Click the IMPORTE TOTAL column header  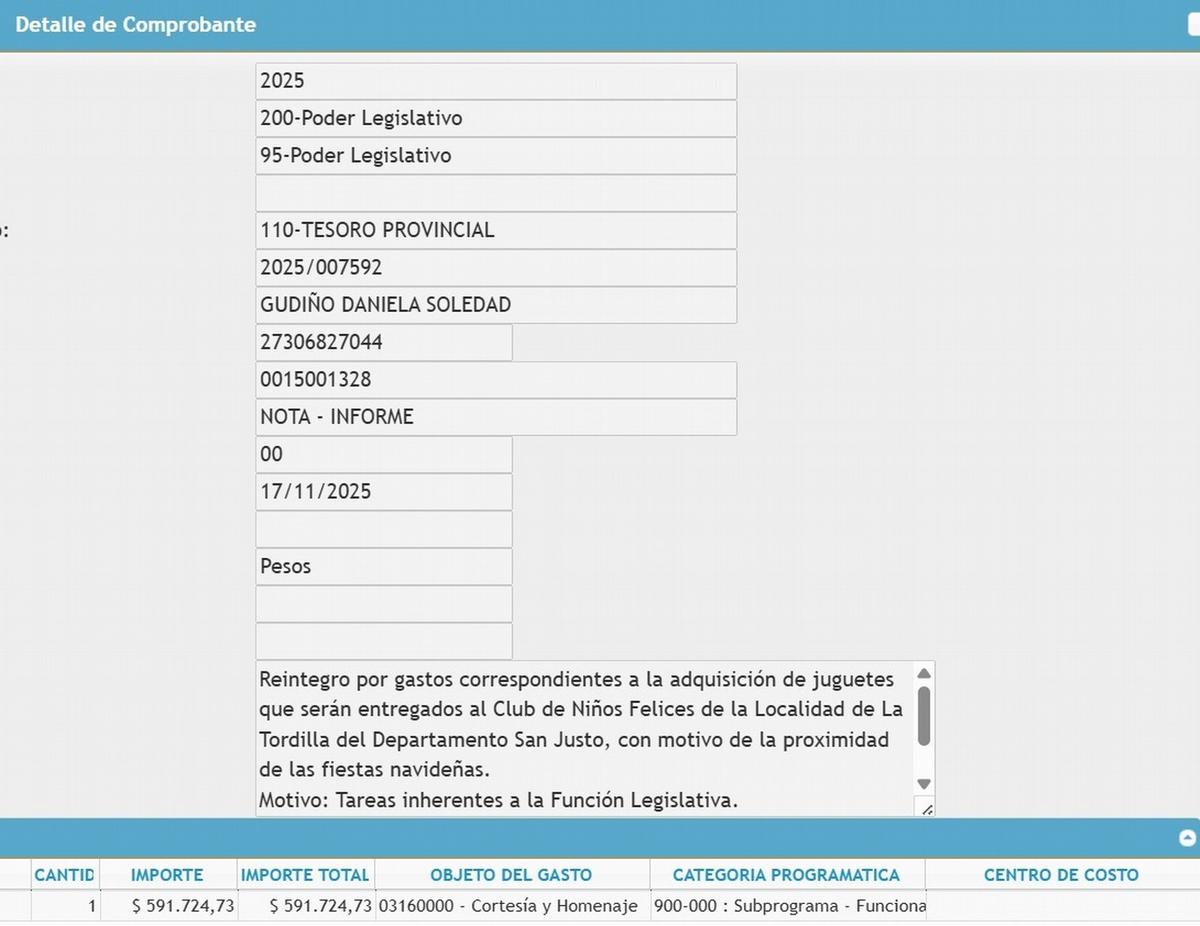(305, 875)
